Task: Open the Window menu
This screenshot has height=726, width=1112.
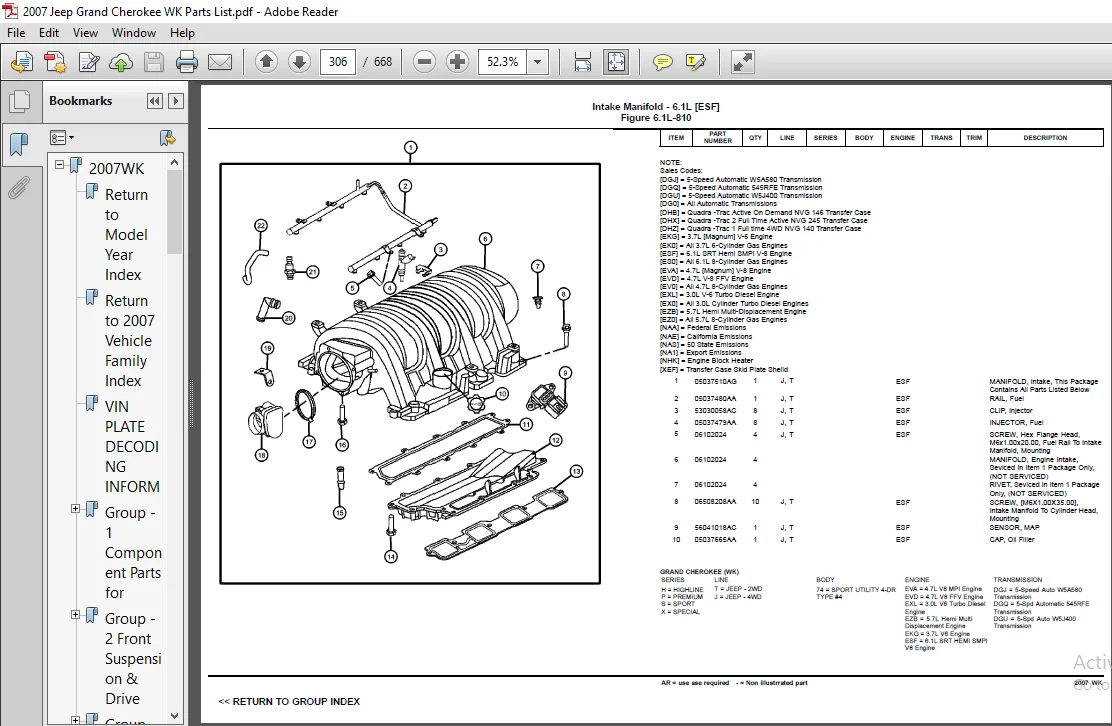Action: (x=133, y=33)
